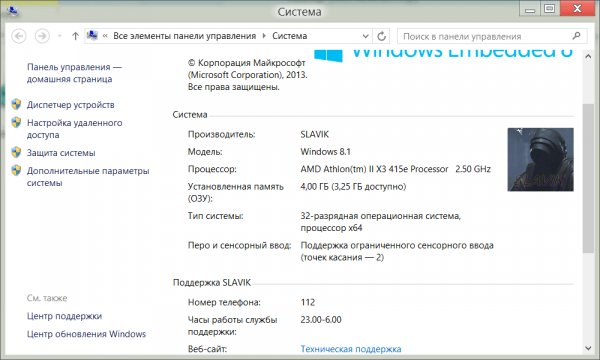Select the 'Windows 8.1' model value

[x=326, y=152]
